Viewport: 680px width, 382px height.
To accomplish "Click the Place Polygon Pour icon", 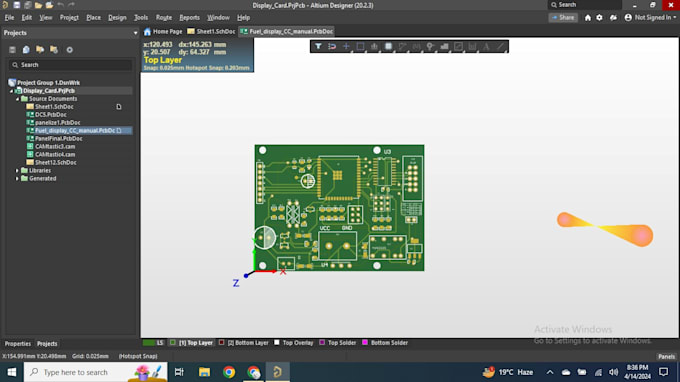I will click(445, 46).
